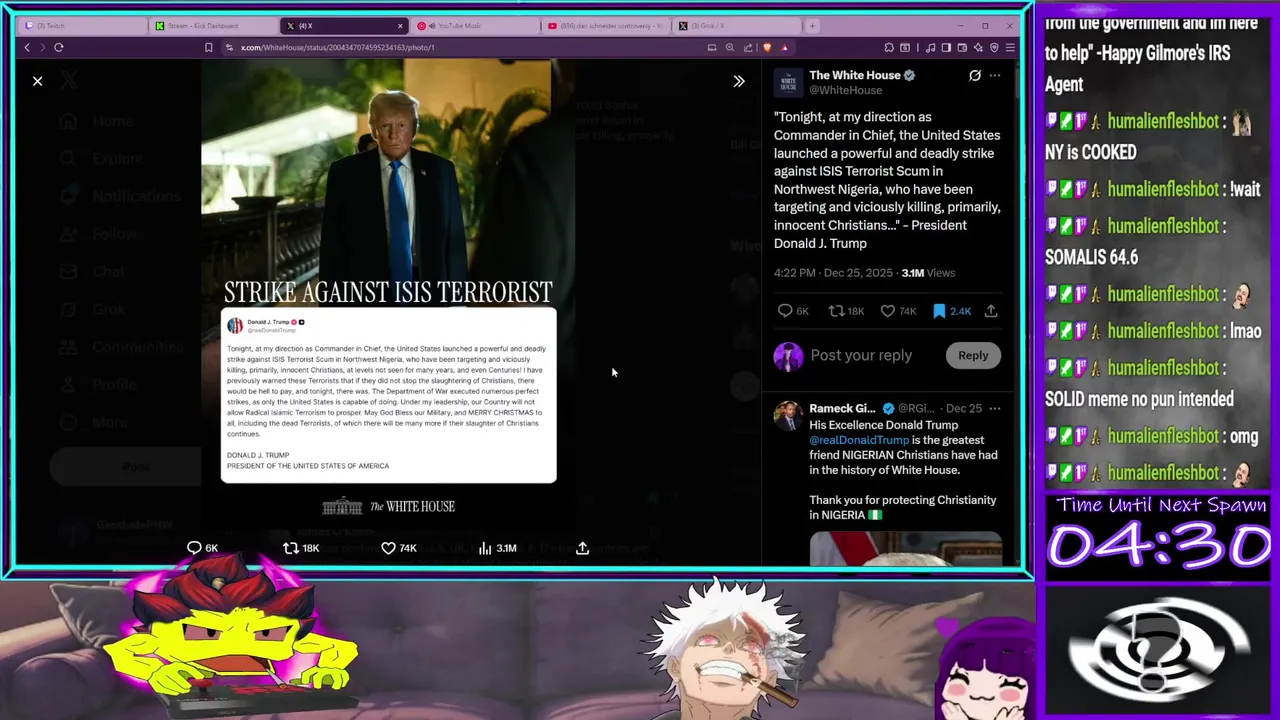Open more options on Rameck's reply
The image size is (1280, 720).
point(995,408)
